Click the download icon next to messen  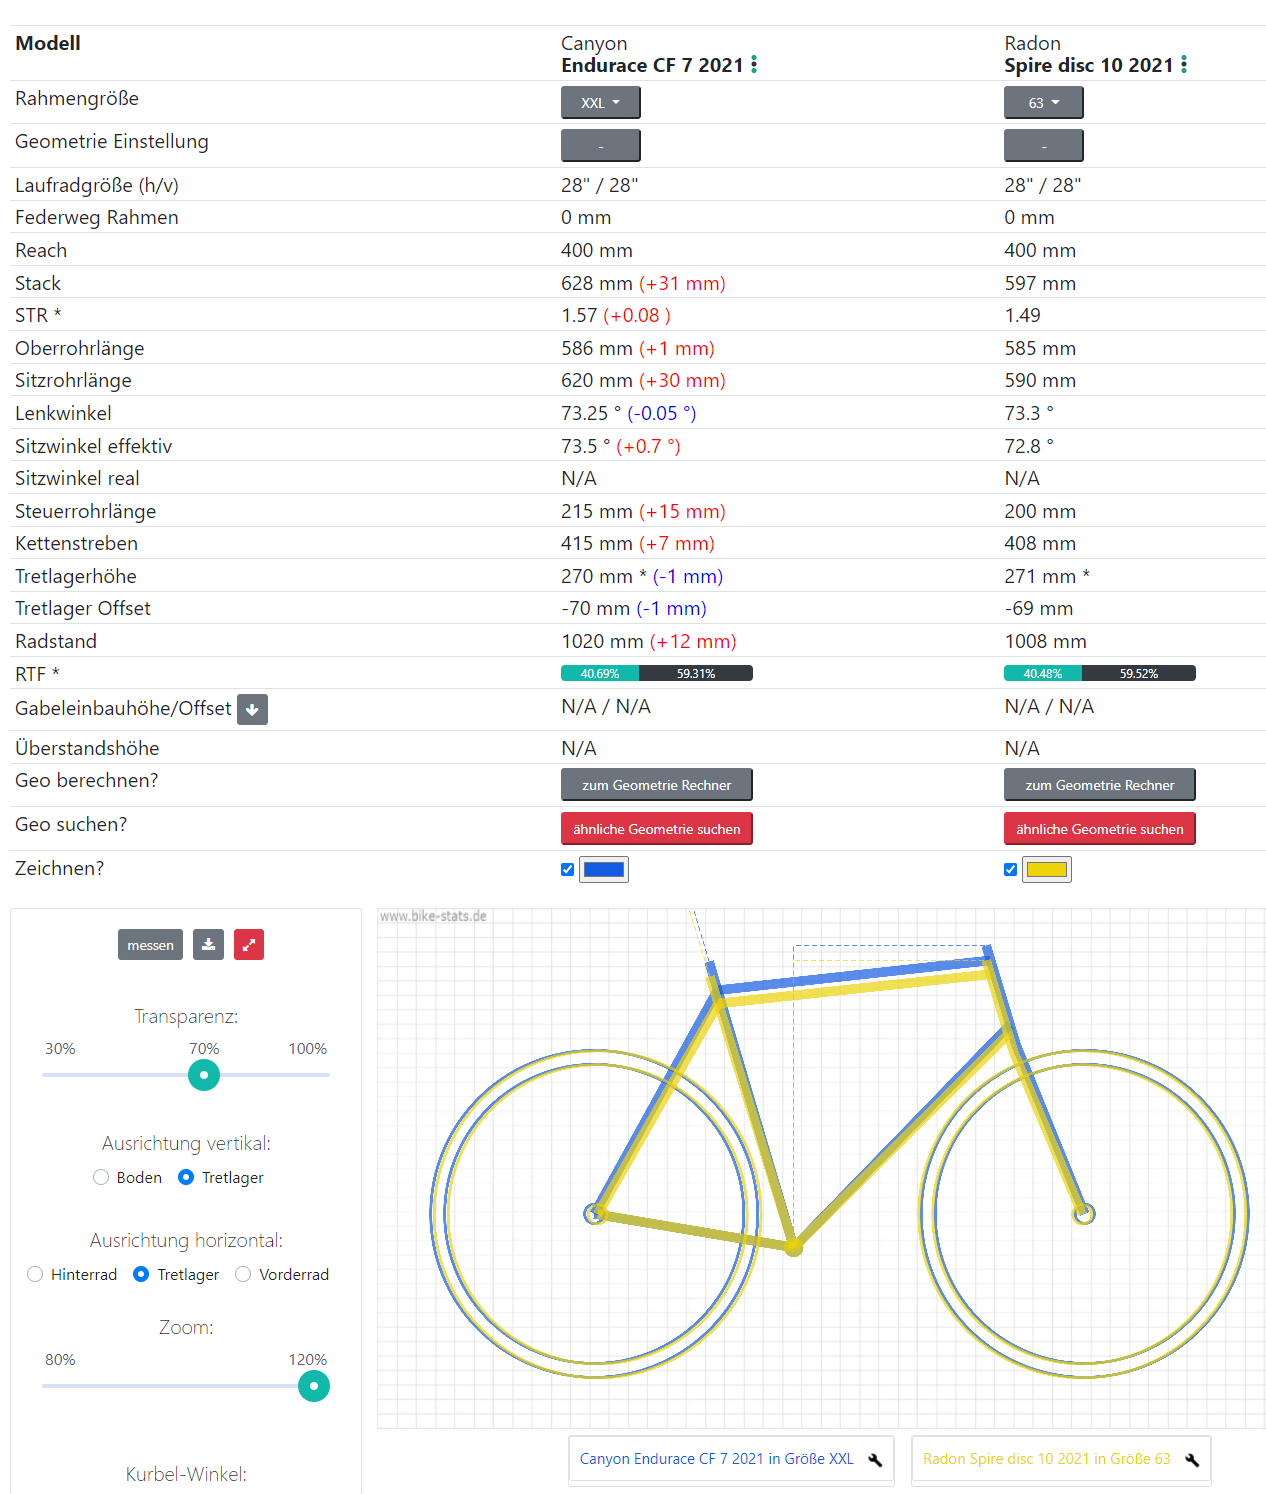tap(208, 945)
